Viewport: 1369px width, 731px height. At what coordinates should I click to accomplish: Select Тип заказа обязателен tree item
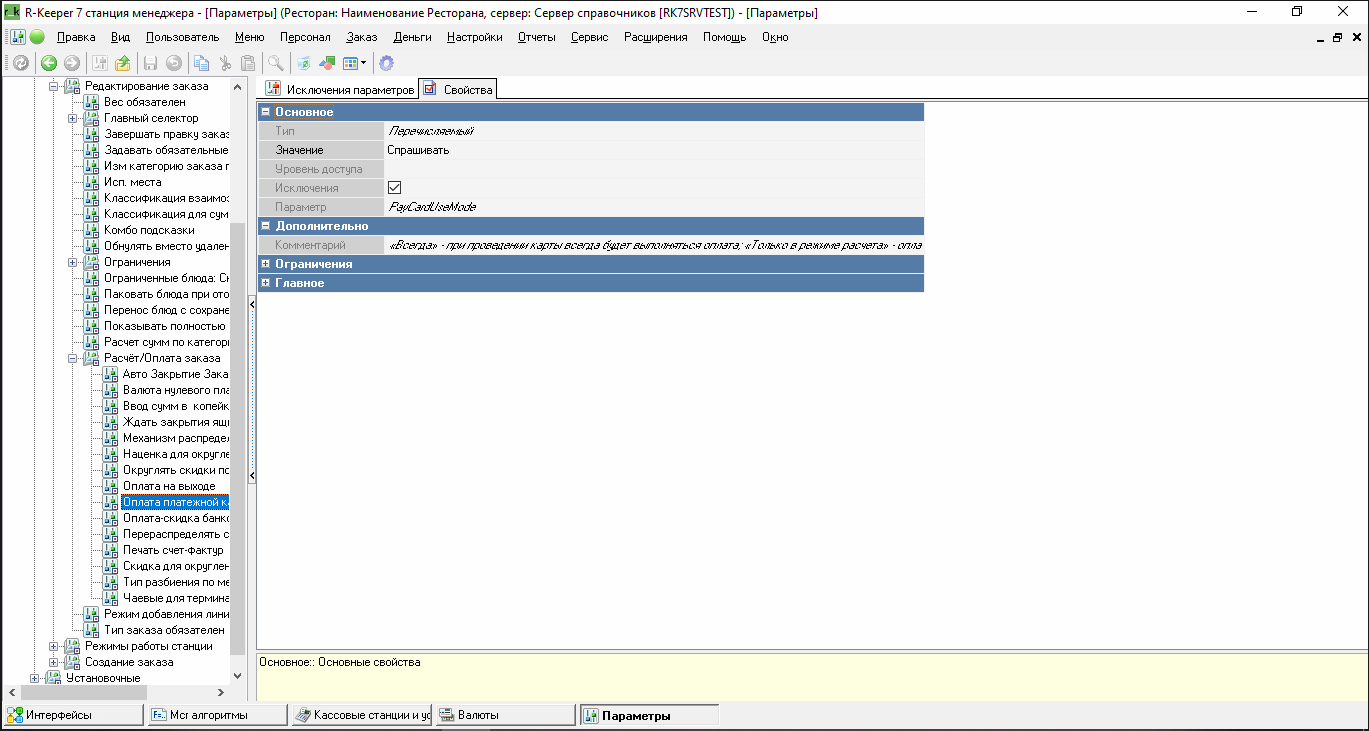tap(164, 630)
